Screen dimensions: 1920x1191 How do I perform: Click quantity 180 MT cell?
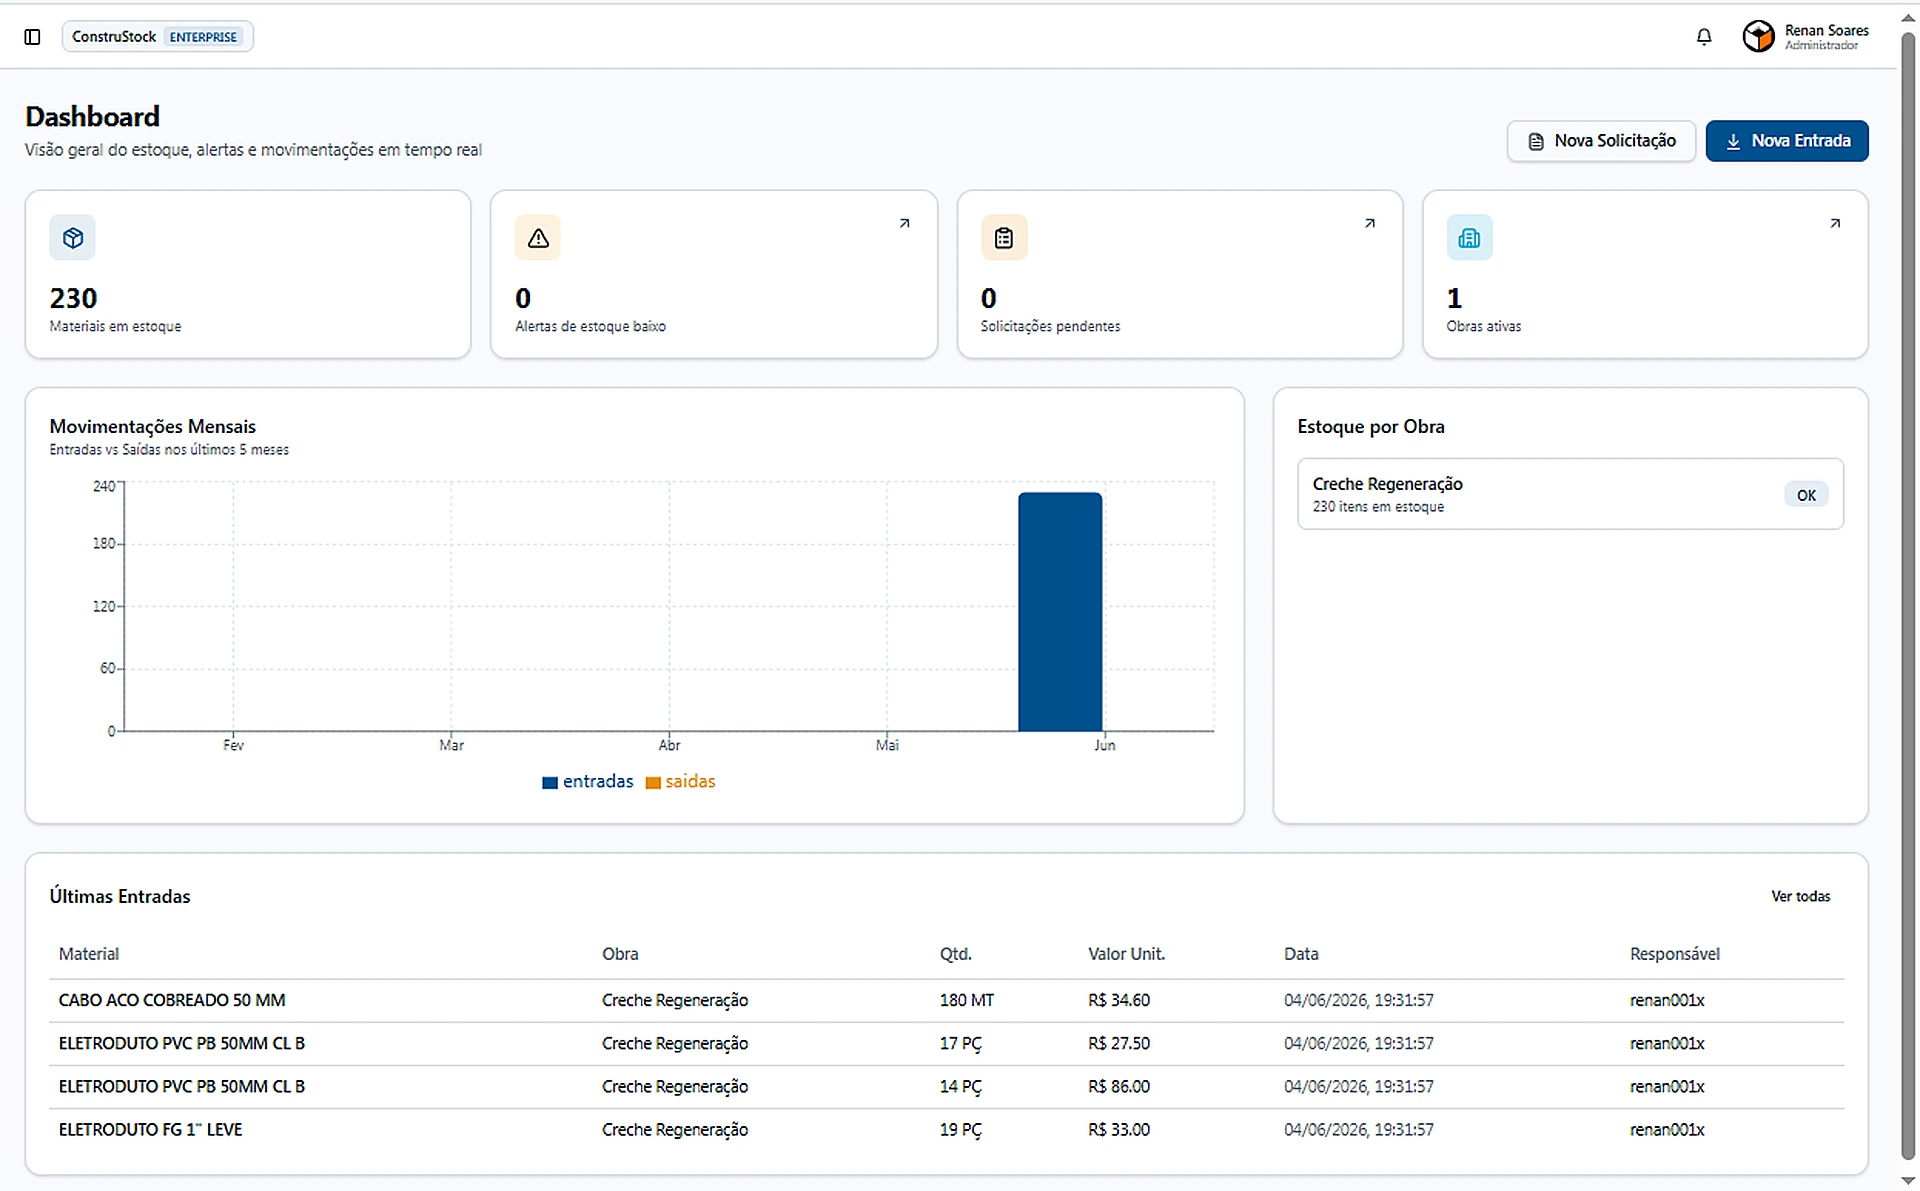pos(967,1001)
